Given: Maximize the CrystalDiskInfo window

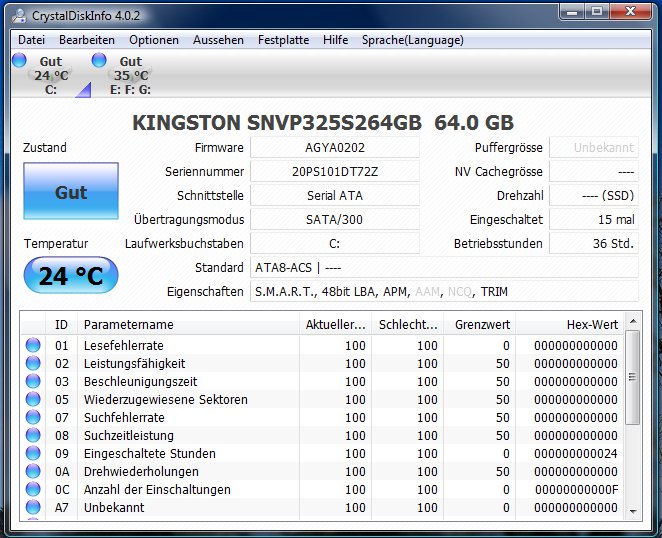Looking at the screenshot, I should 597,11.
